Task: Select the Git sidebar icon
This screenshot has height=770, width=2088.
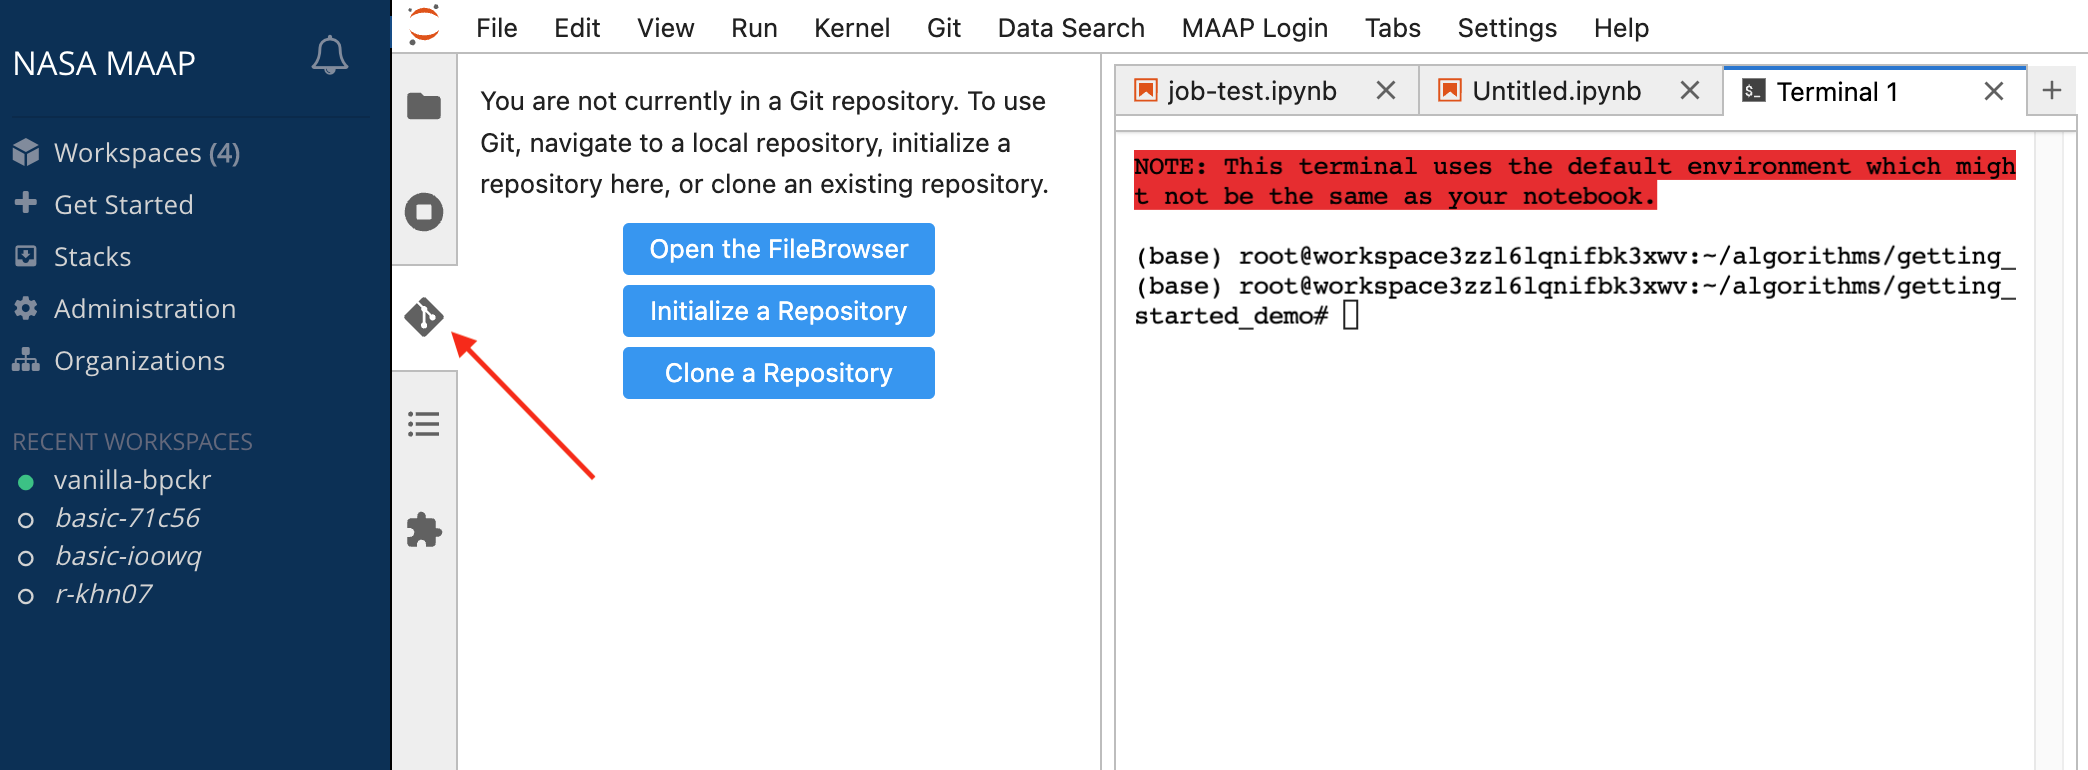Action: pyautogui.click(x=424, y=317)
